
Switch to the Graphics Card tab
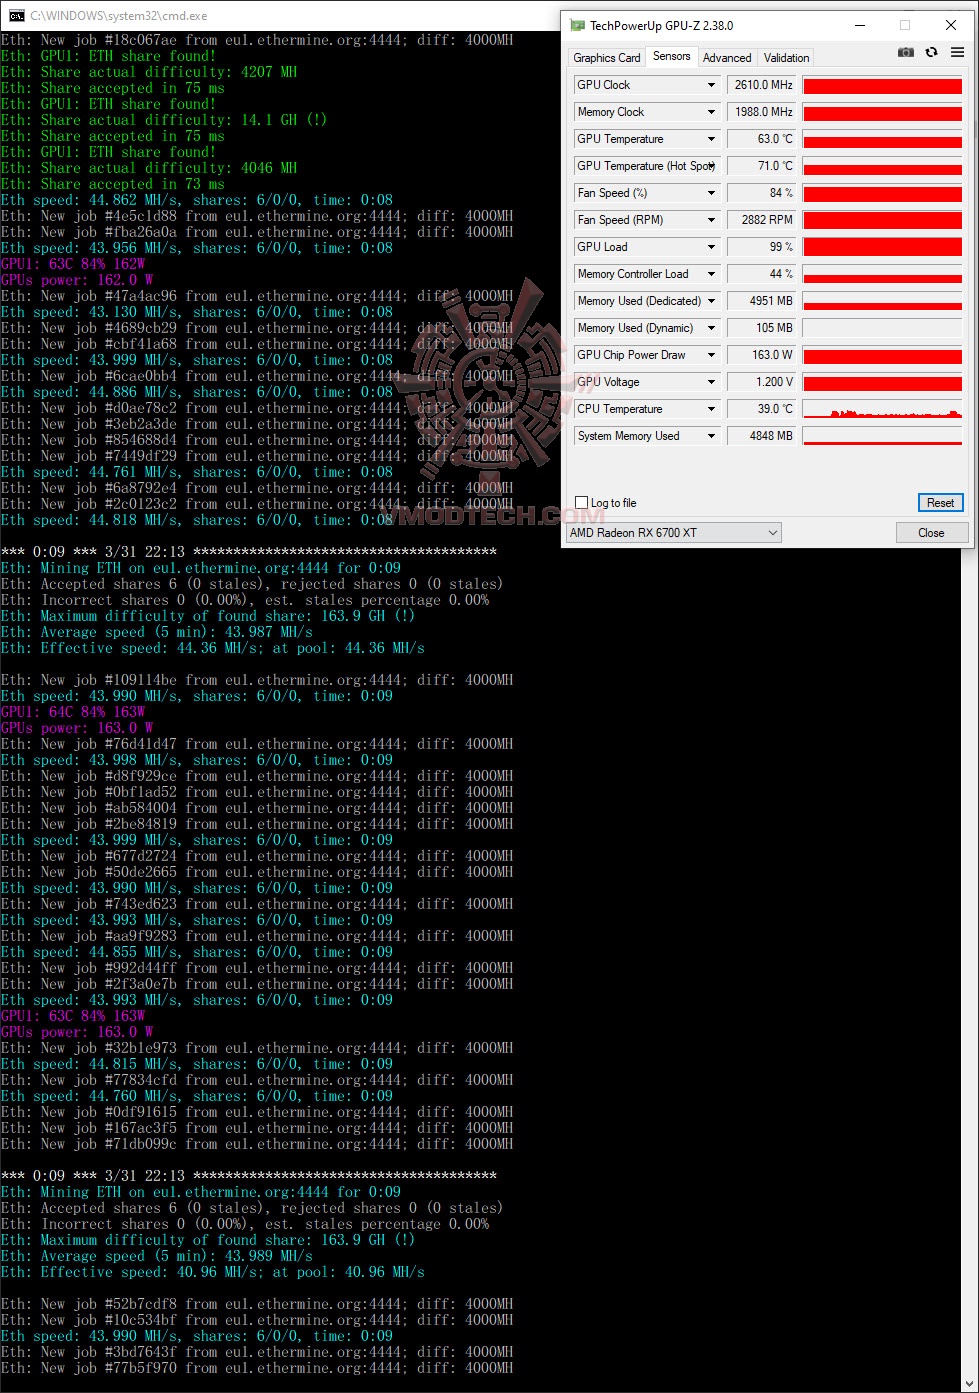pos(607,58)
